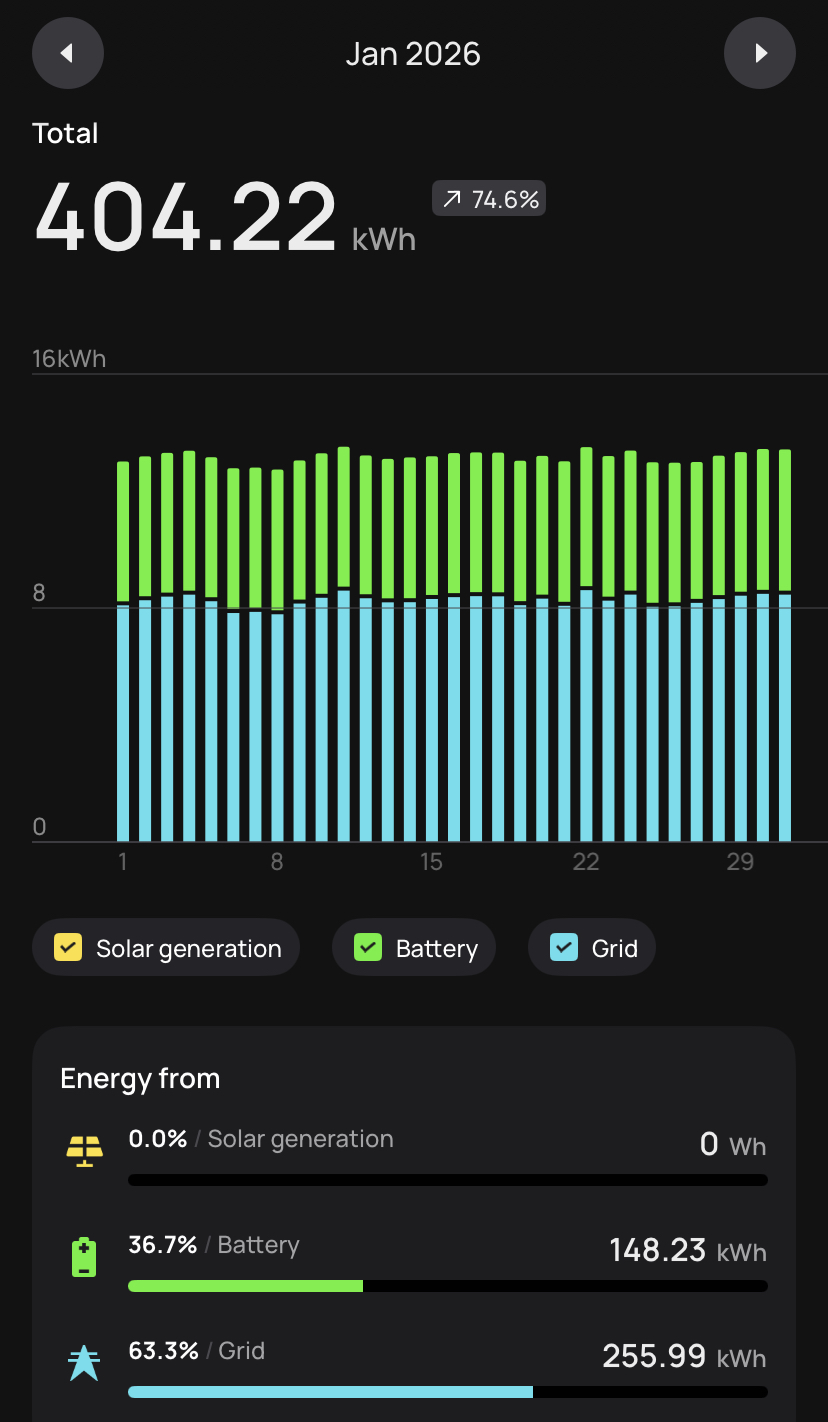Click the blue Grid progress bar

coord(330,1392)
